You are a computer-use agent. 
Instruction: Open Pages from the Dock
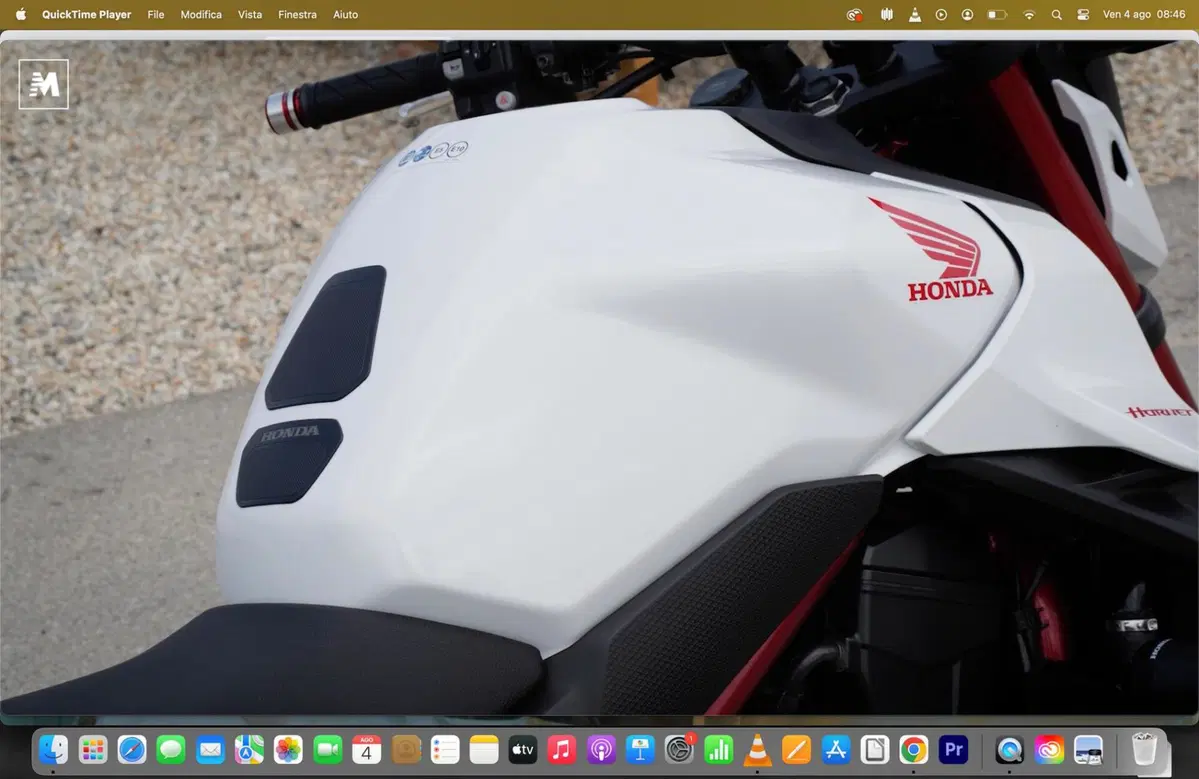coord(797,750)
